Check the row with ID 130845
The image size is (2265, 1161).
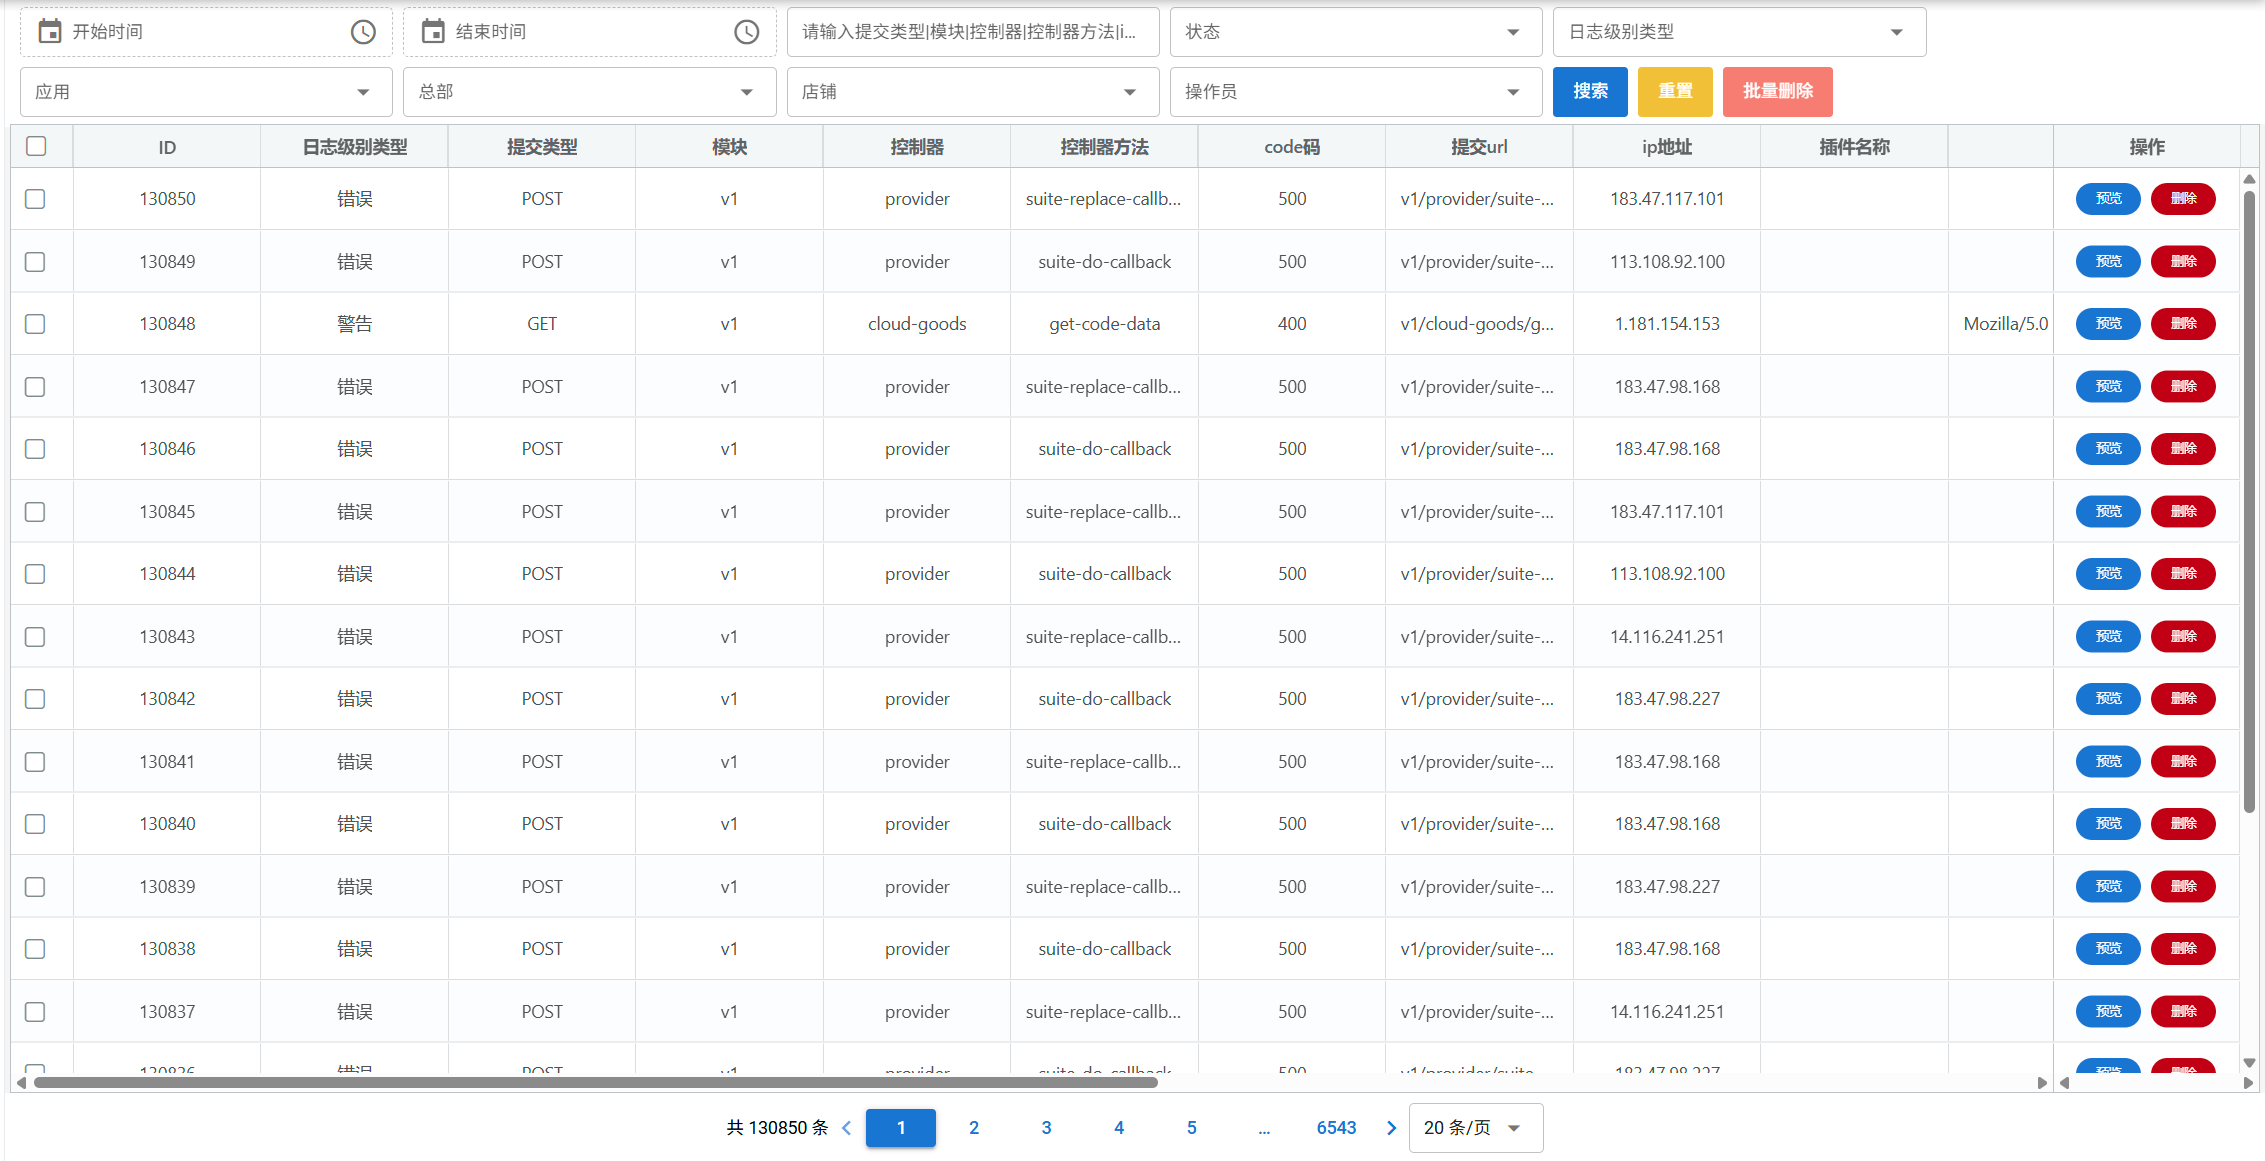[x=35, y=512]
